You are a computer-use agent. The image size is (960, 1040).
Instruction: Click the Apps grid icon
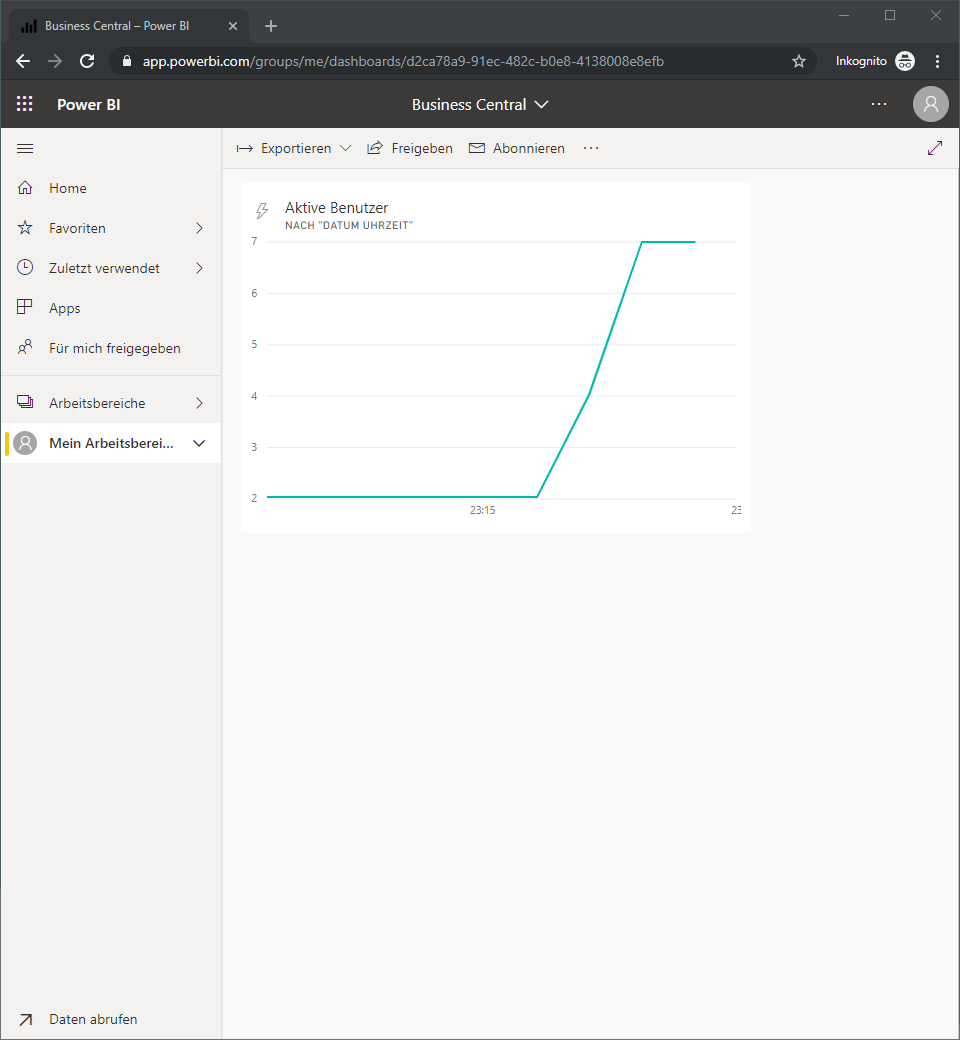click(x=25, y=307)
